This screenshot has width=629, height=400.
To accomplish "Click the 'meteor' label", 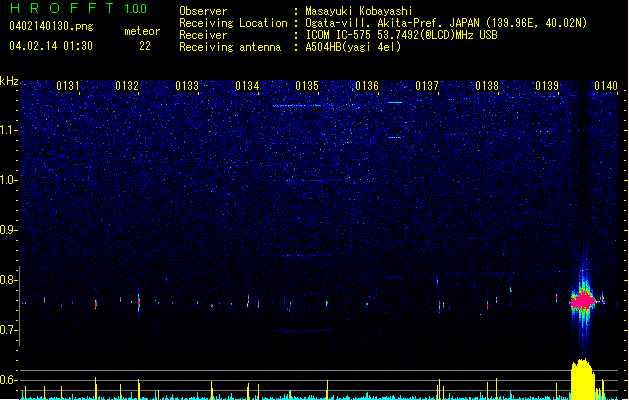I will 142,31.
